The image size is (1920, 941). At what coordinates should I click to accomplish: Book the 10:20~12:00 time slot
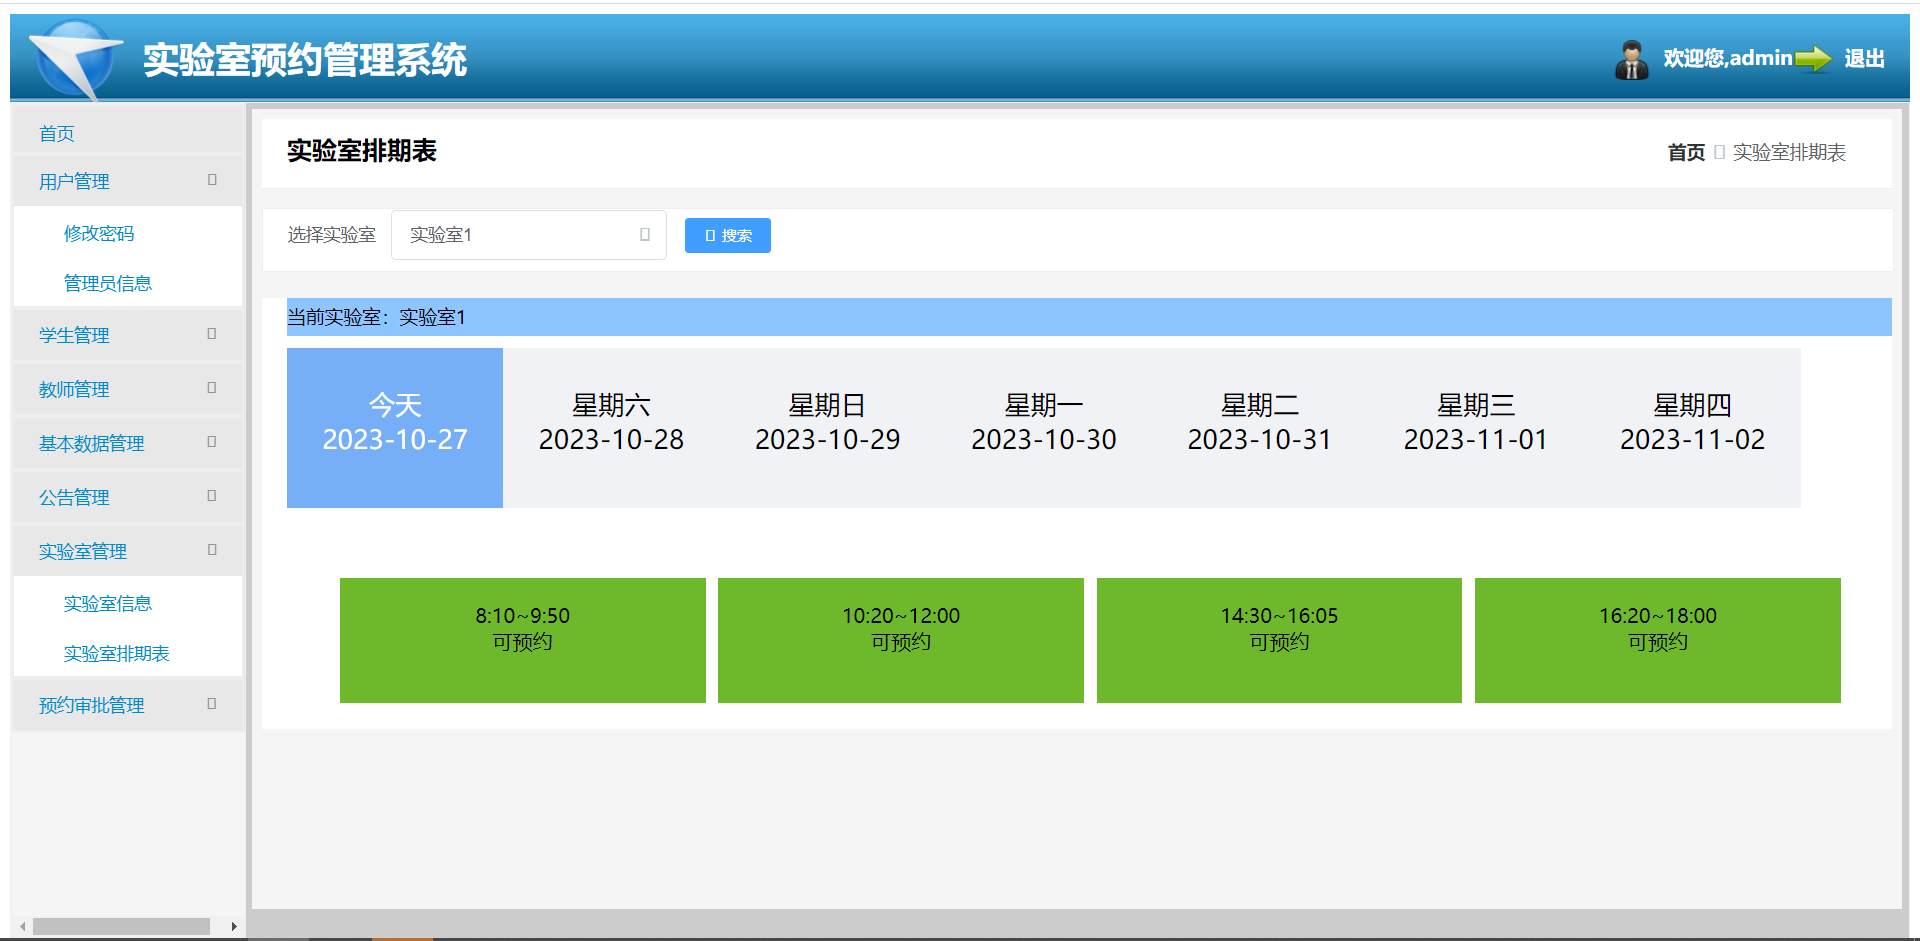tap(901, 640)
